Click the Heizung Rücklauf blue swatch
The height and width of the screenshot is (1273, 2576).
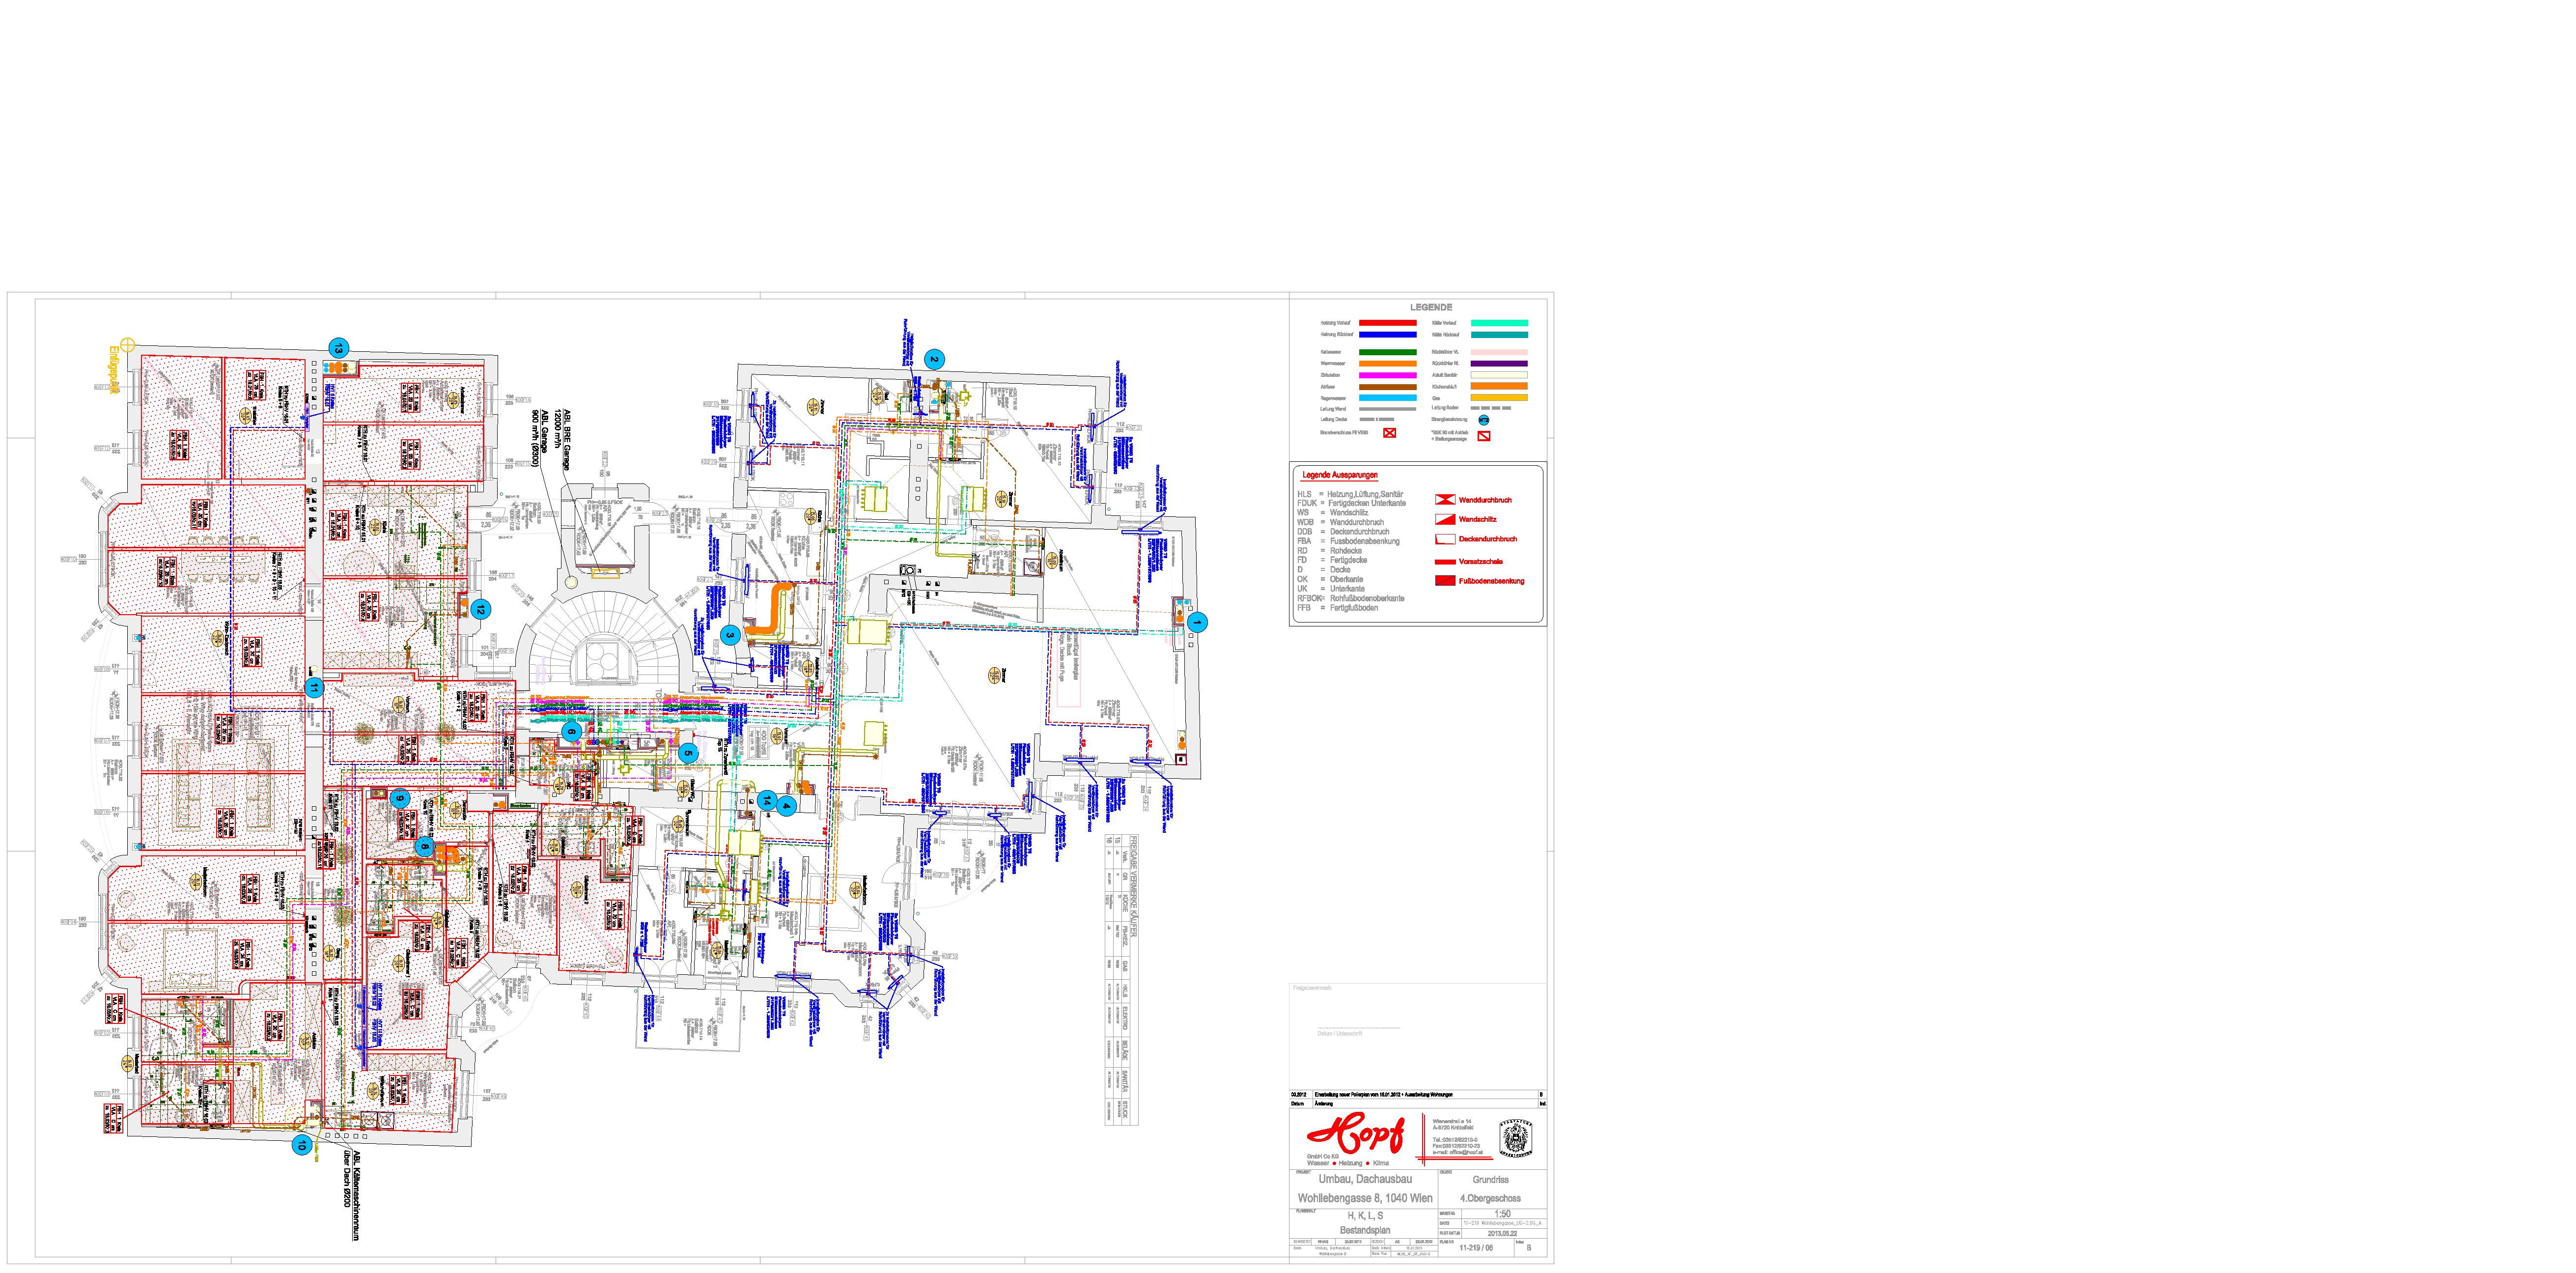[x=1387, y=334]
